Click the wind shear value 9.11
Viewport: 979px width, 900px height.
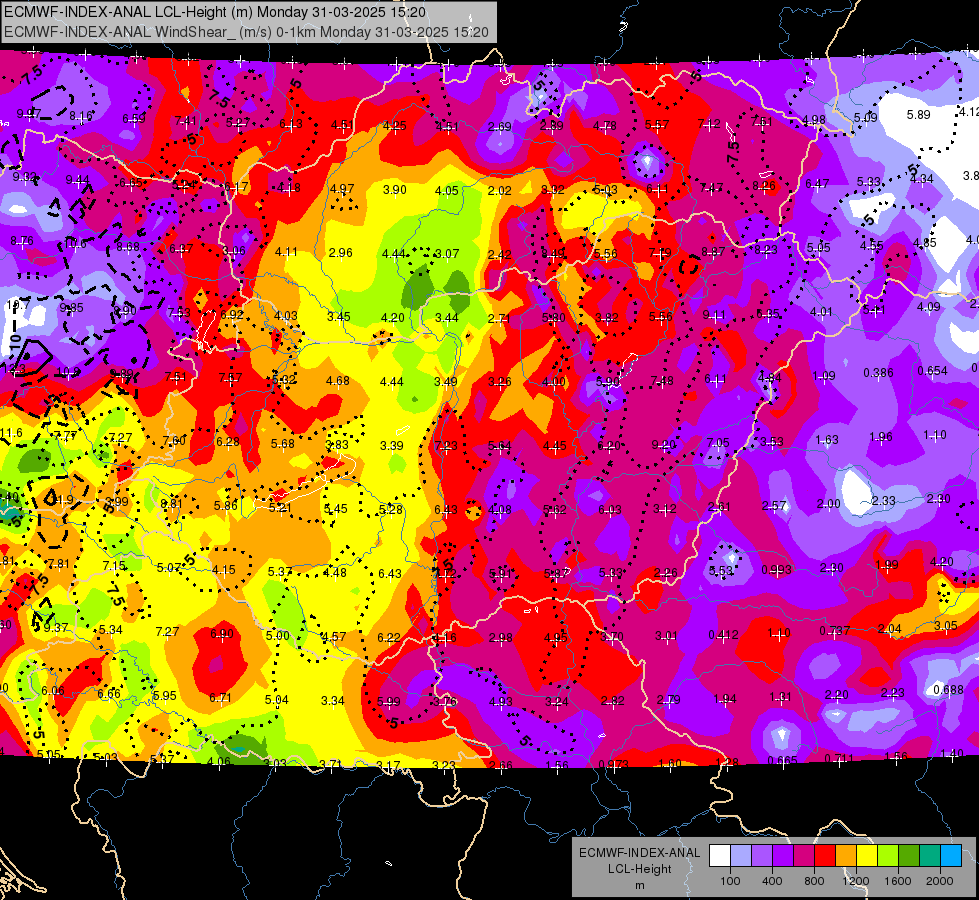714,315
